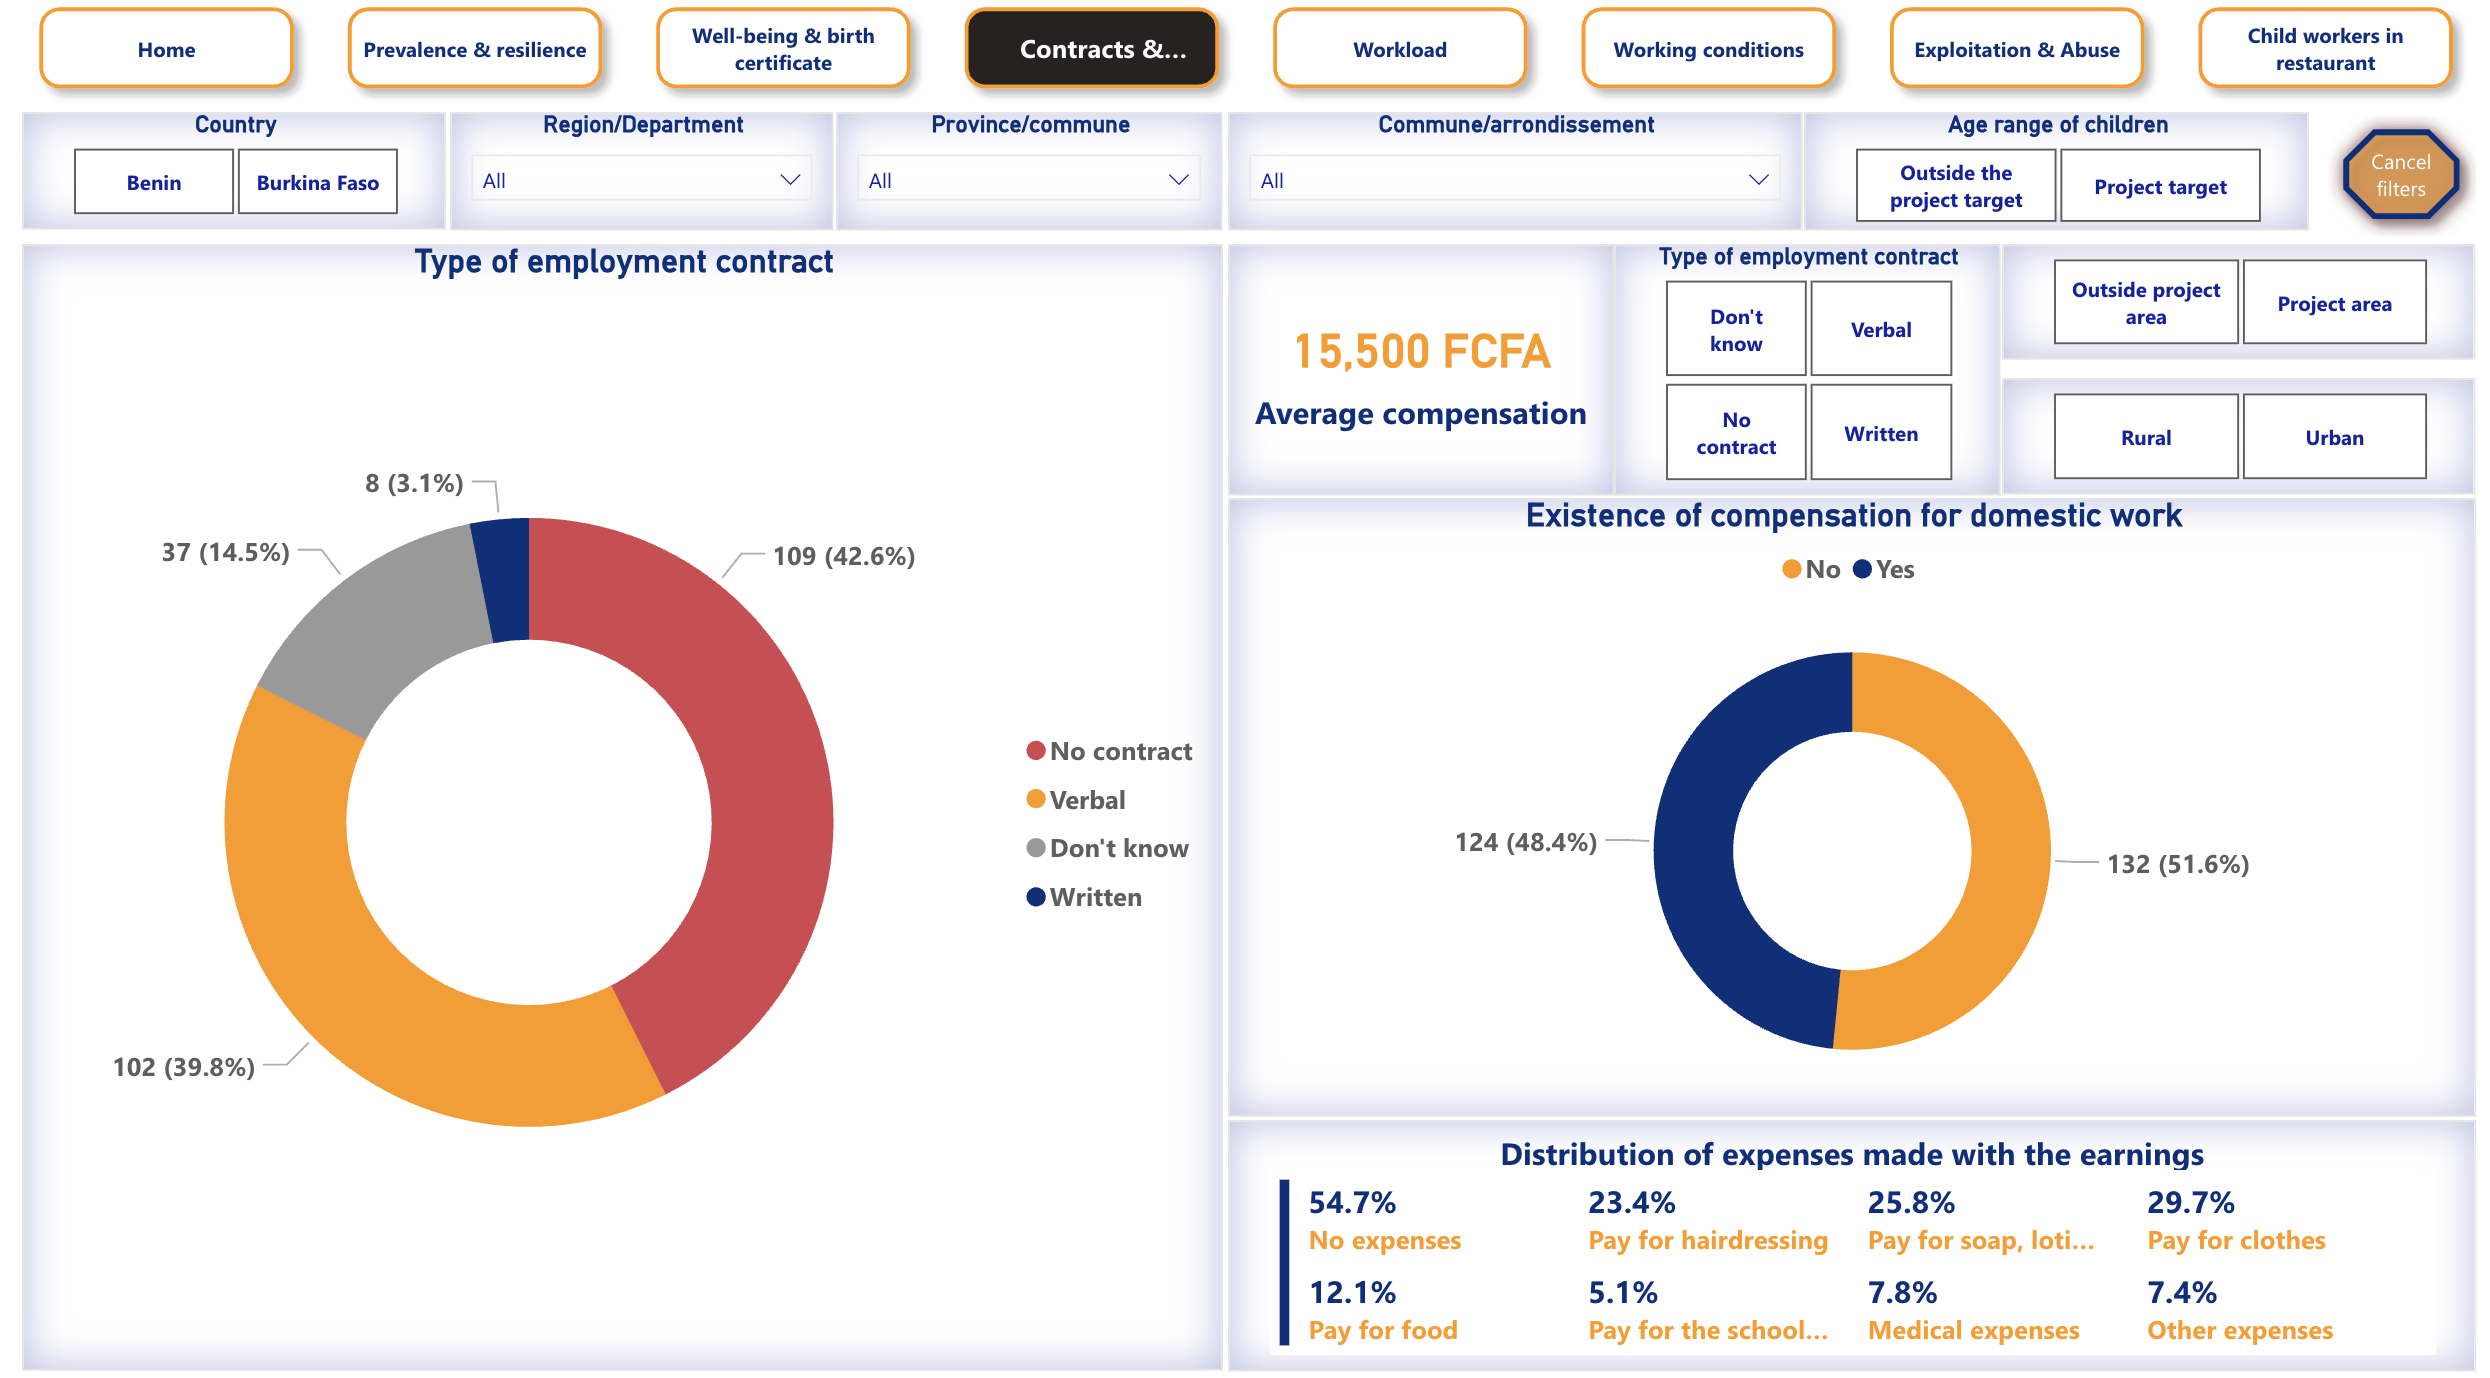The image size is (2490, 1378).
Task: Switch to Exploitation & Abuse tab
Action: (x=2016, y=49)
